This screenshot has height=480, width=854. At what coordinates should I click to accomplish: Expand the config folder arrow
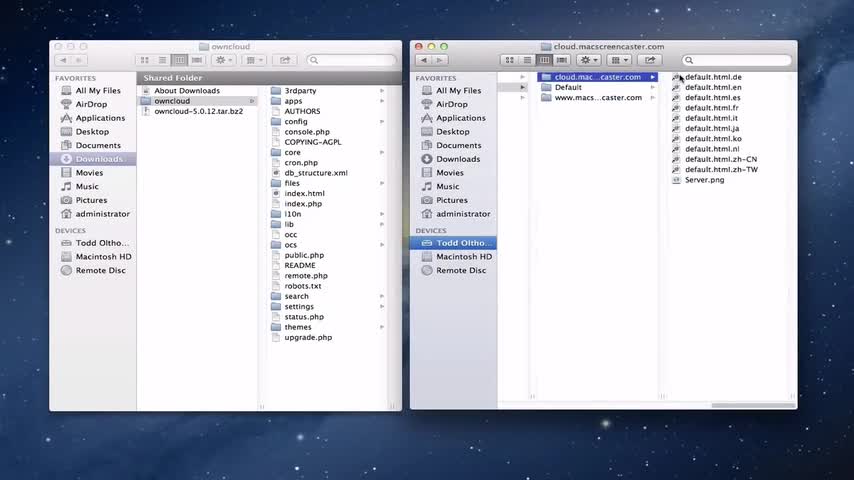382,121
